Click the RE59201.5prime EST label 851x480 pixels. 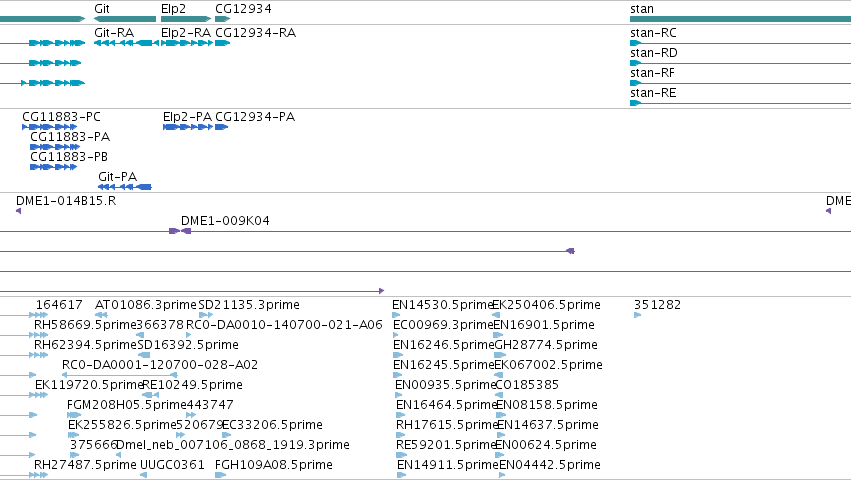click(446, 445)
